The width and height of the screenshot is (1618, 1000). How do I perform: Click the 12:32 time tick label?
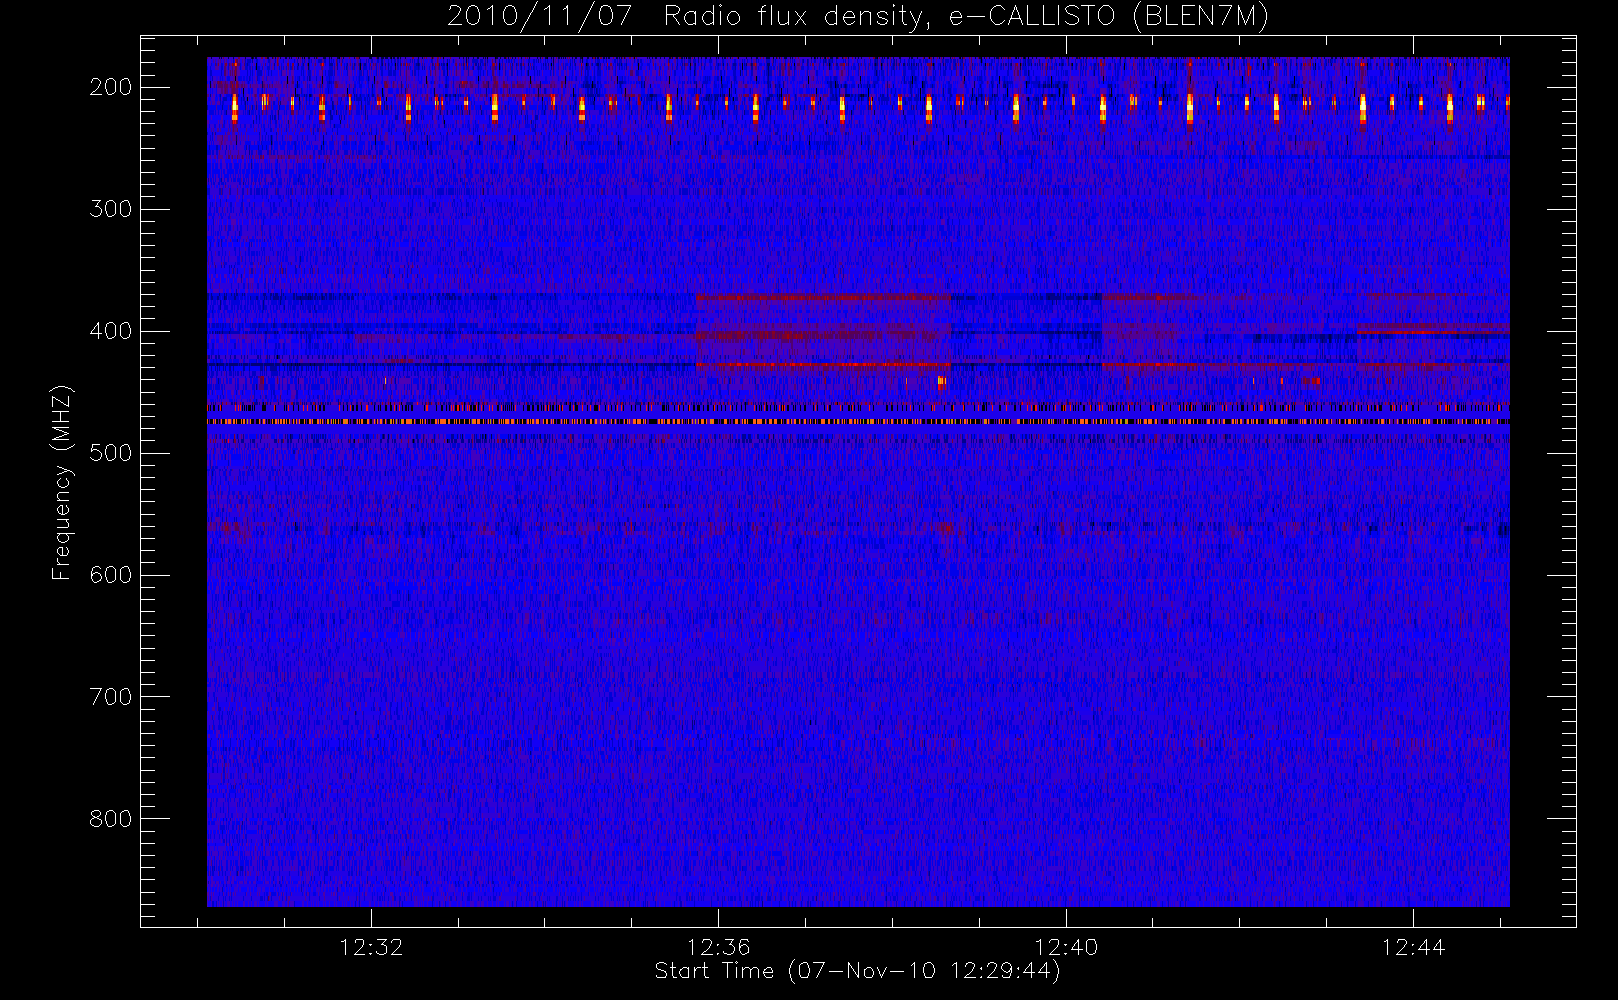point(371,947)
